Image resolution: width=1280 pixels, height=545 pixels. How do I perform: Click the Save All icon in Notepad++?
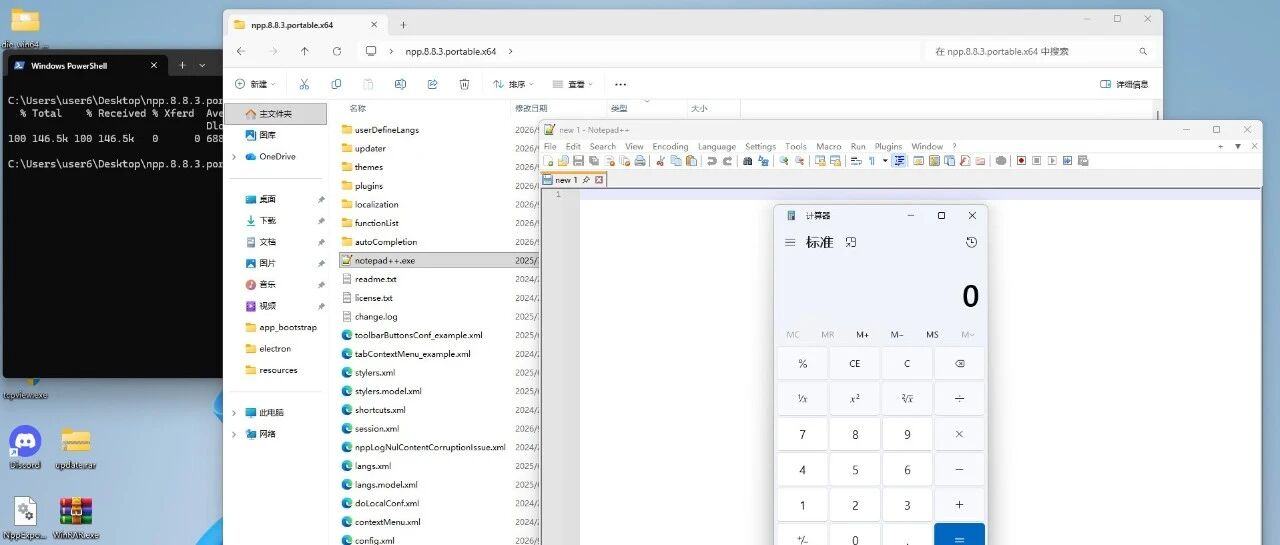[x=594, y=160]
